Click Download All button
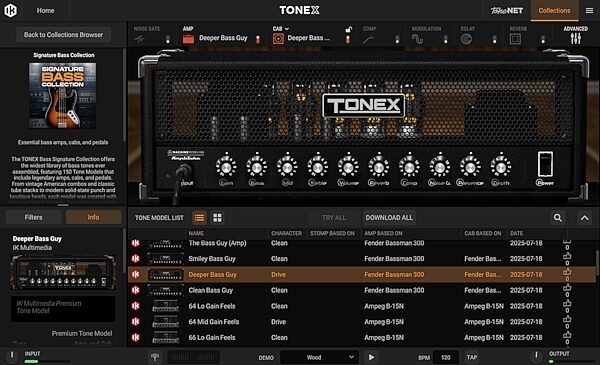The image size is (600, 365). click(x=389, y=218)
